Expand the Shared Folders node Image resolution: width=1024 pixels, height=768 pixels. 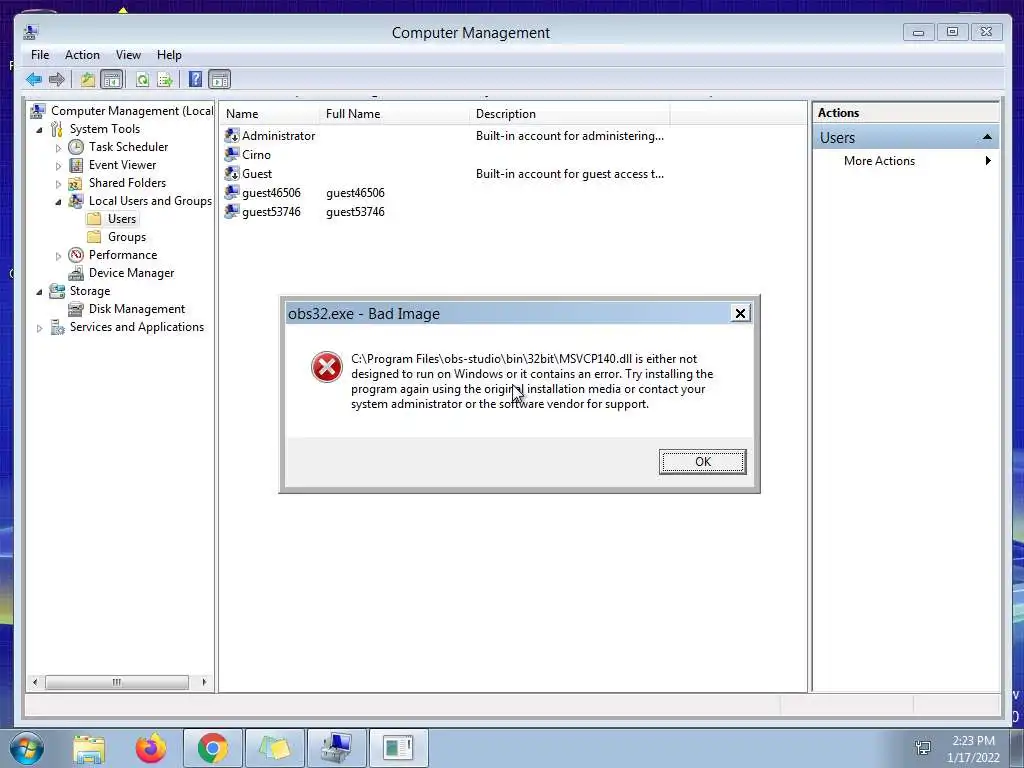click(59, 184)
